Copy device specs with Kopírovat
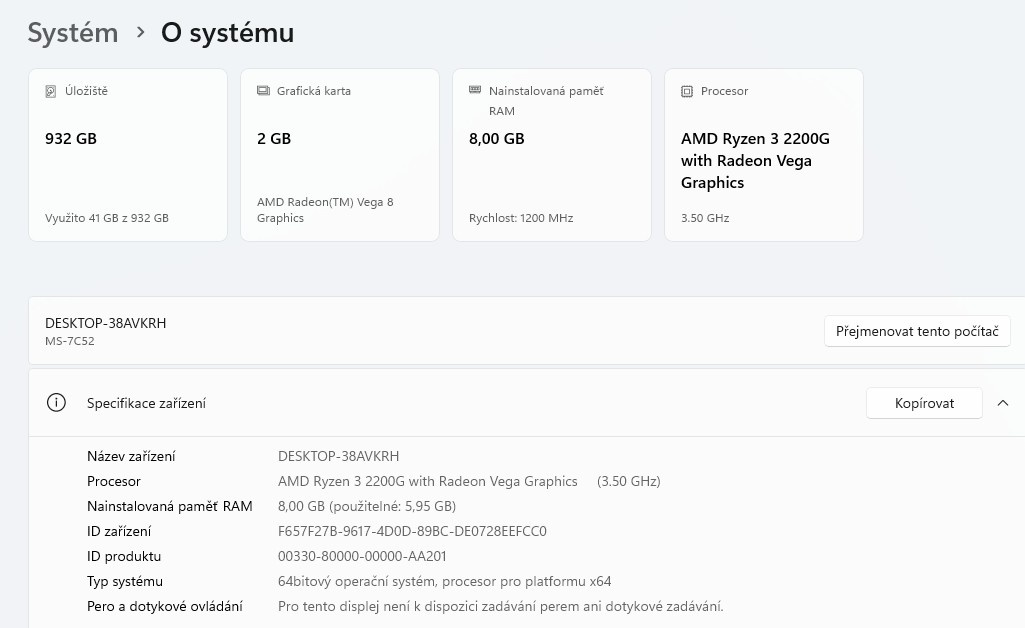This screenshot has height=628, width=1025. (924, 403)
